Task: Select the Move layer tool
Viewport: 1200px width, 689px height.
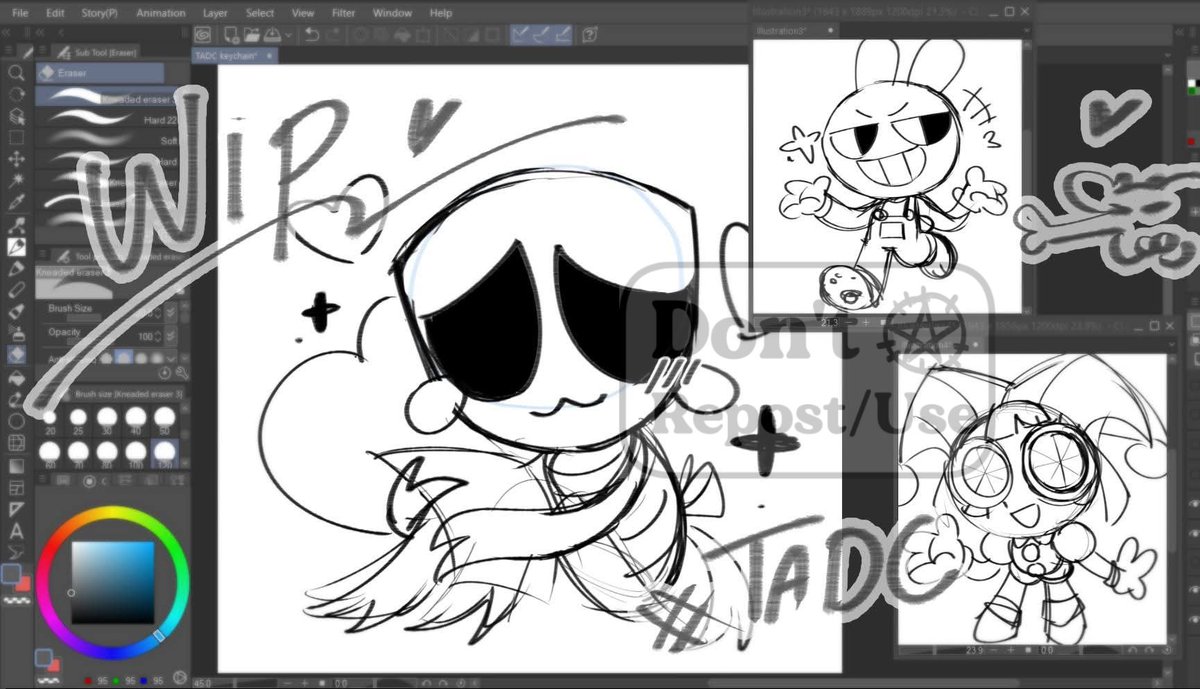Action: click(x=16, y=158)
